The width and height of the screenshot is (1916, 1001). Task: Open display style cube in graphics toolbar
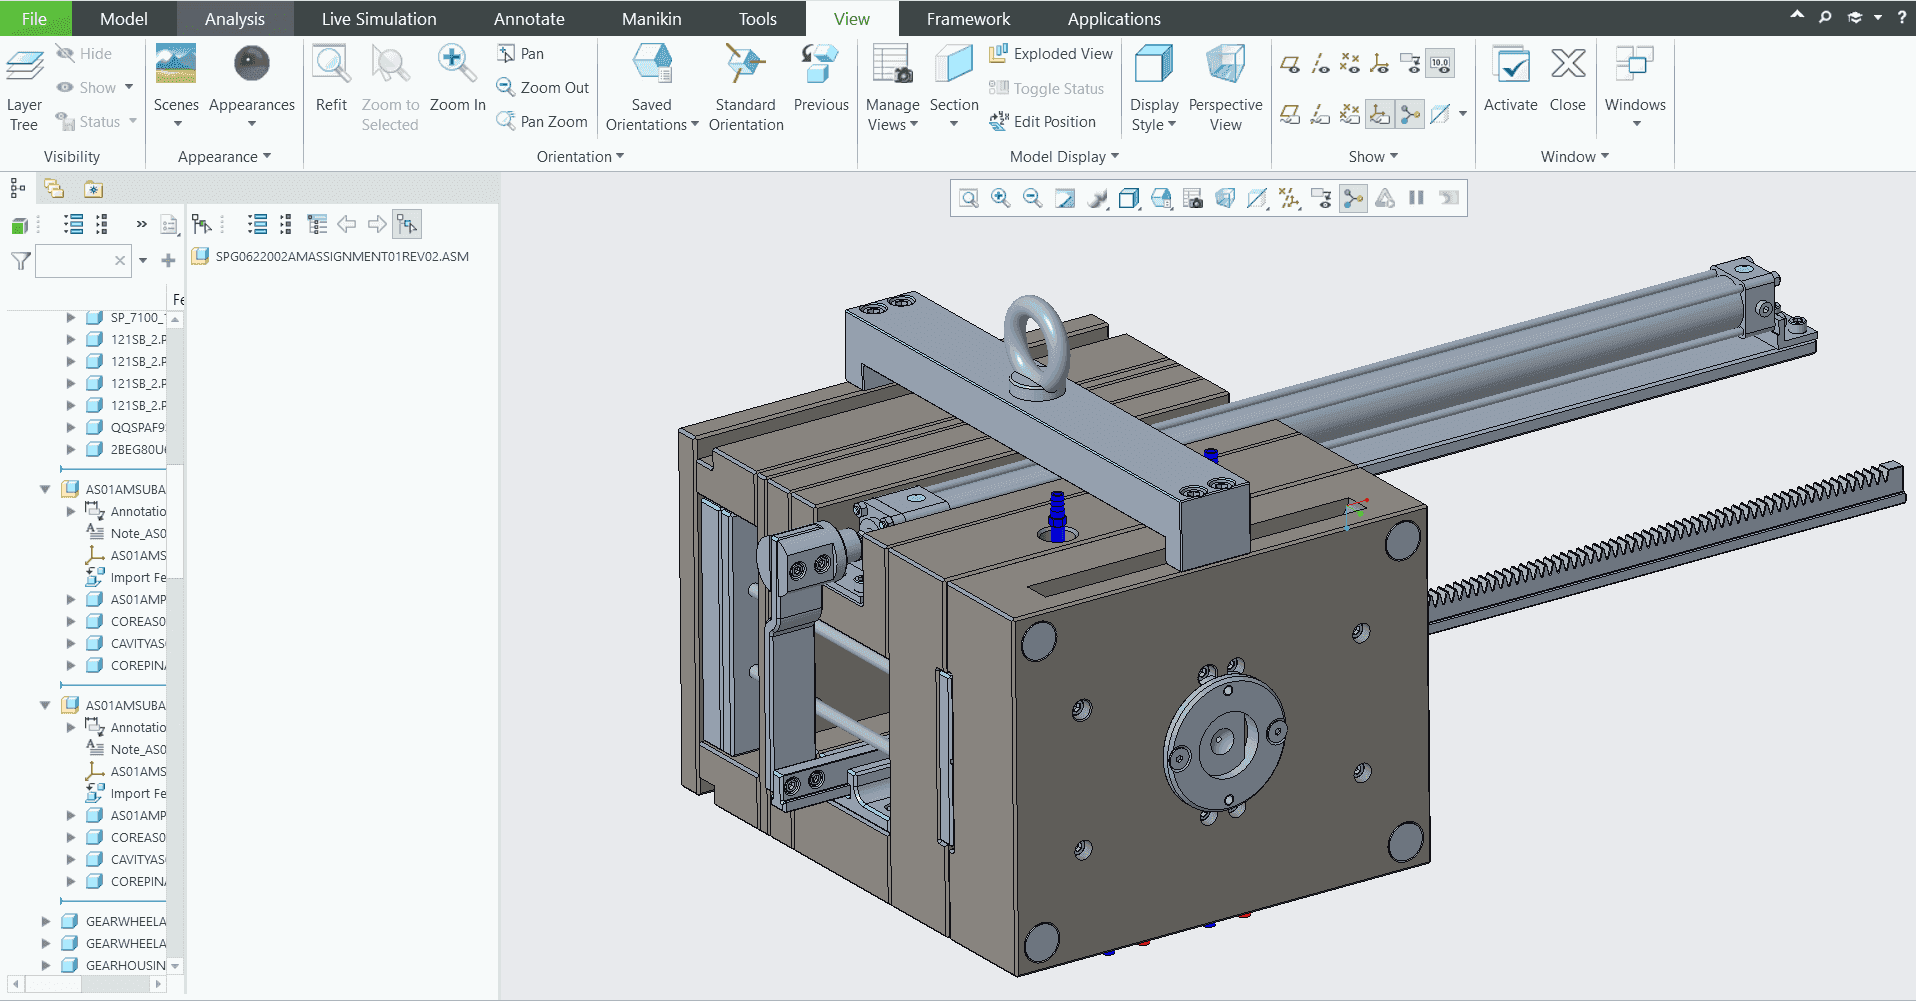[1129, 198]
